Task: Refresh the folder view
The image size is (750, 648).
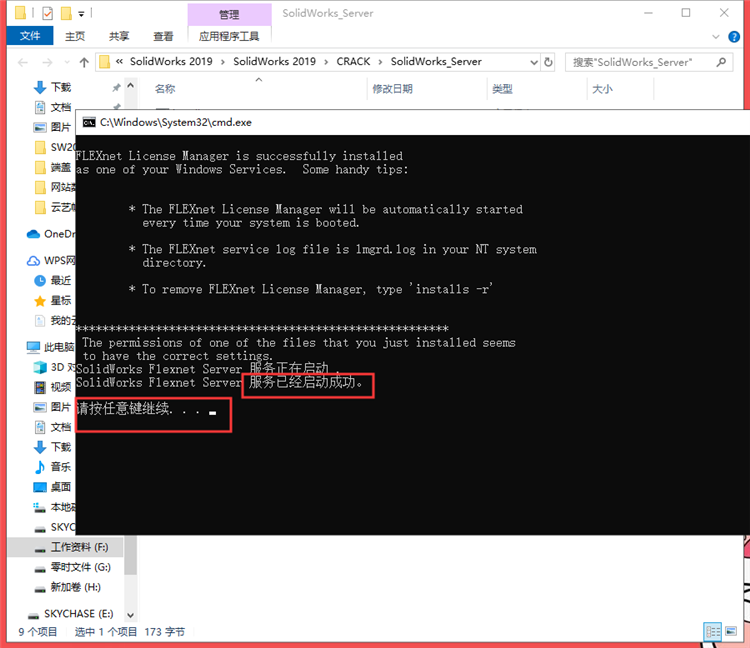Action: [548, 62]
